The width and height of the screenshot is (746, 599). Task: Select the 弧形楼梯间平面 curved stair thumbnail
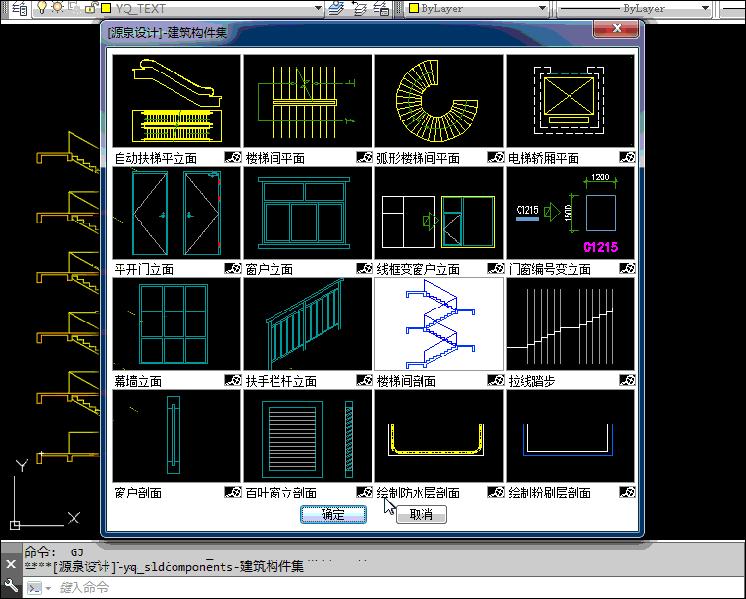(x=439, y=101)
